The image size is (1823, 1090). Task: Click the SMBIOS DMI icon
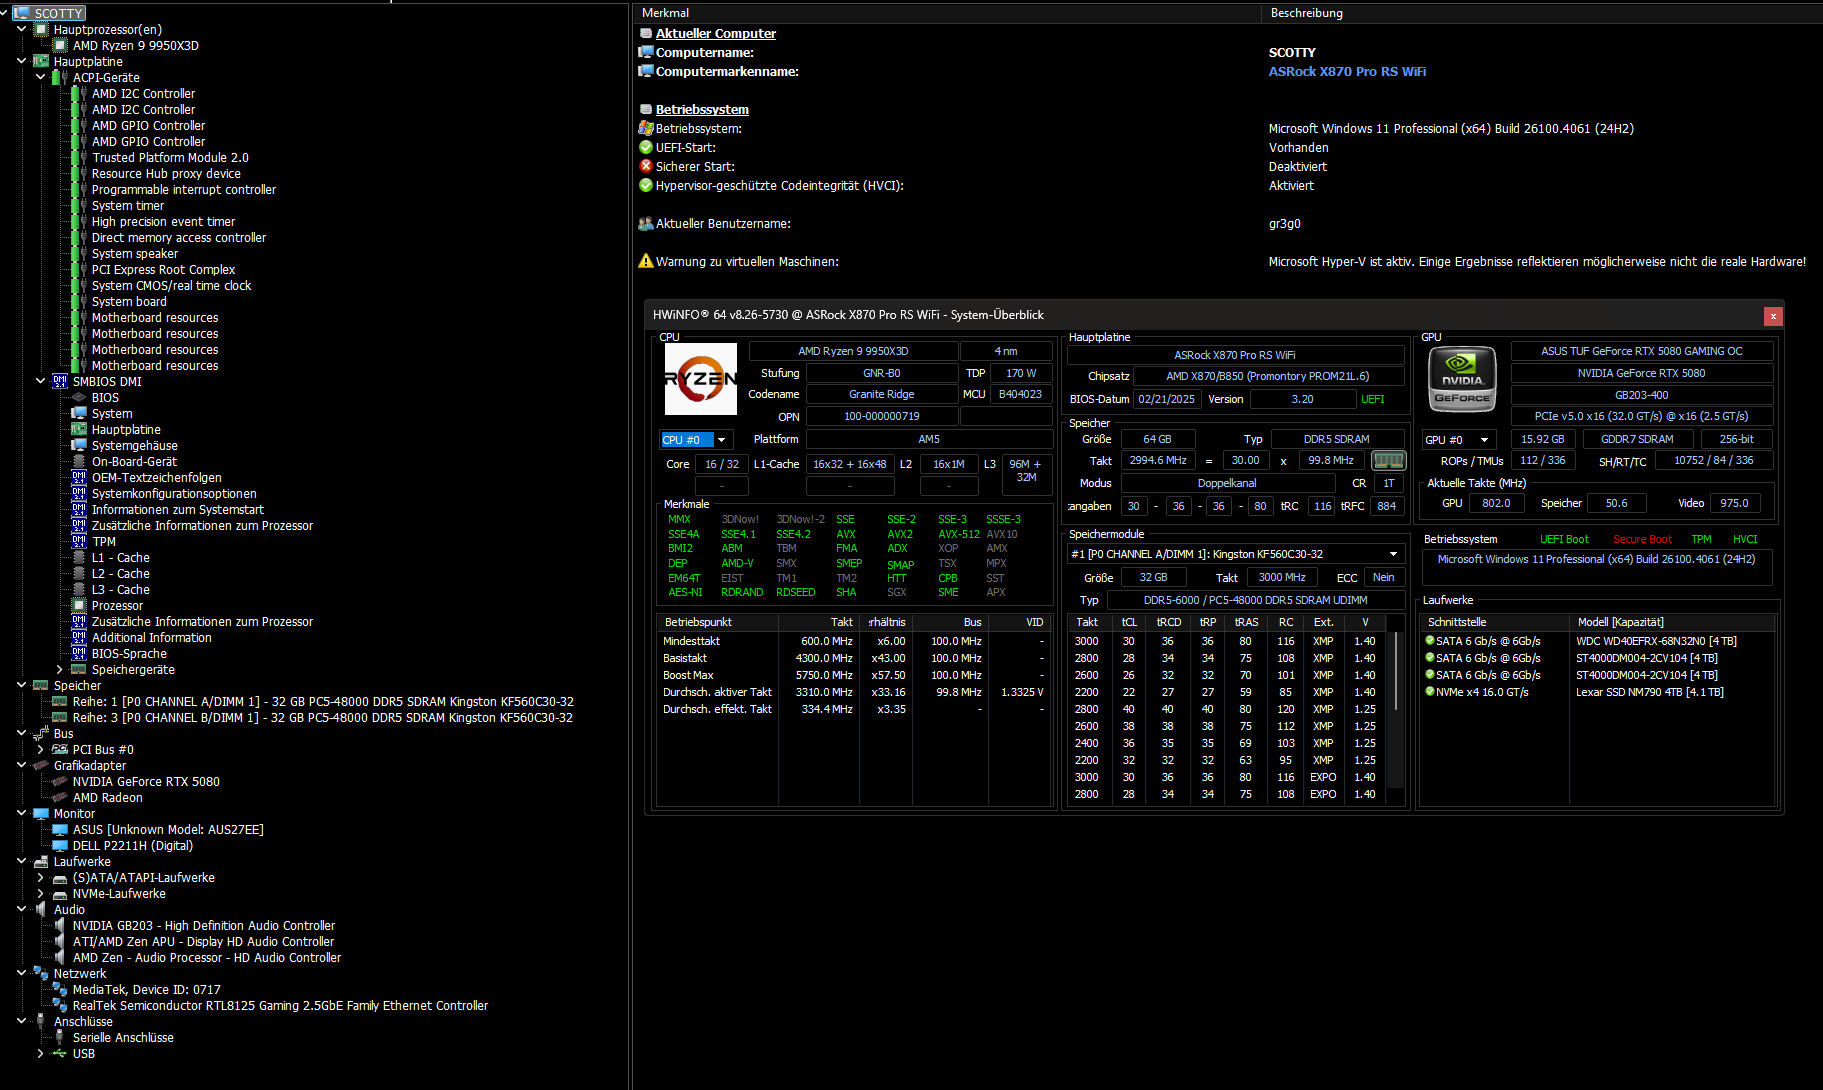[x=60, y=381]
